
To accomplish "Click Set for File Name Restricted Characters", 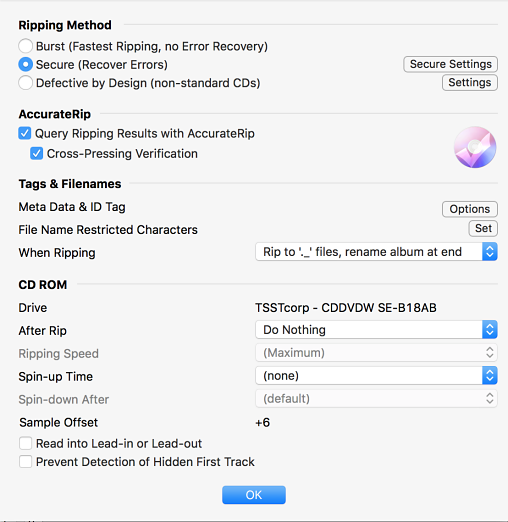I will [483, 228].
